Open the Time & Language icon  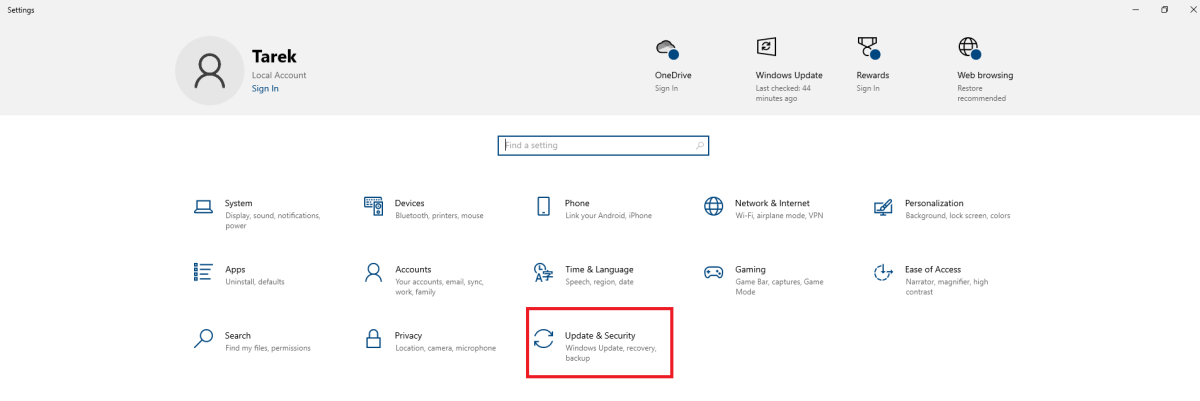pos(544,272)
